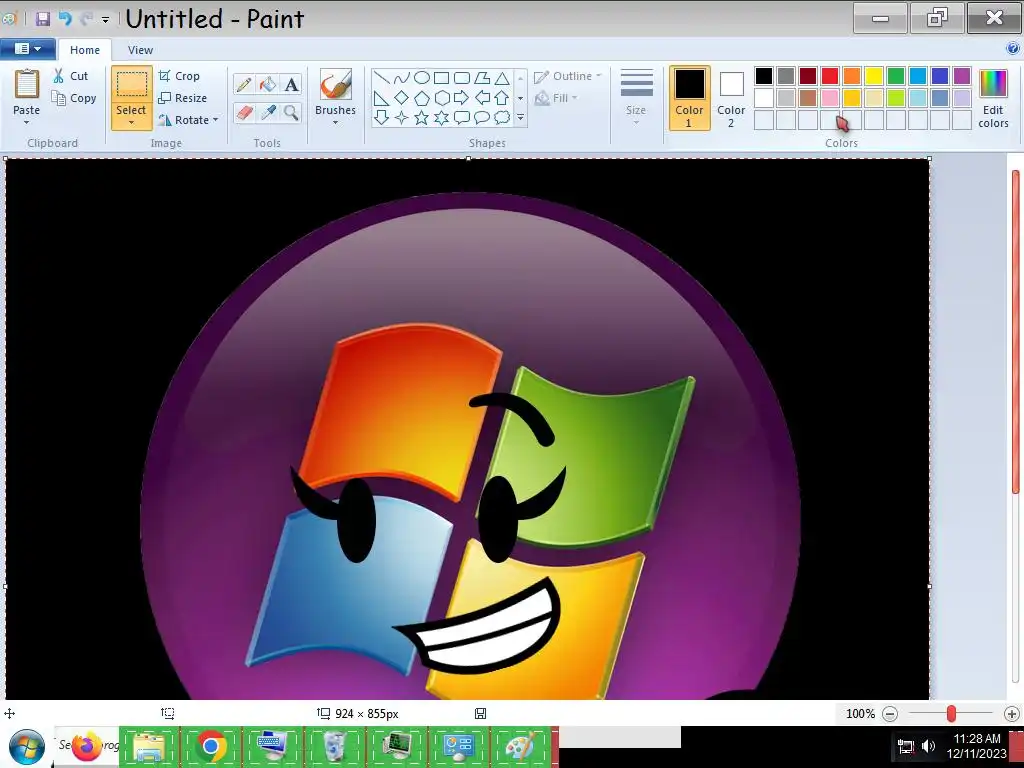Select the Color picker eyedropper tool
This screenshot has height=768, width=1024.
pyautogui.click(x=268, y=112)
